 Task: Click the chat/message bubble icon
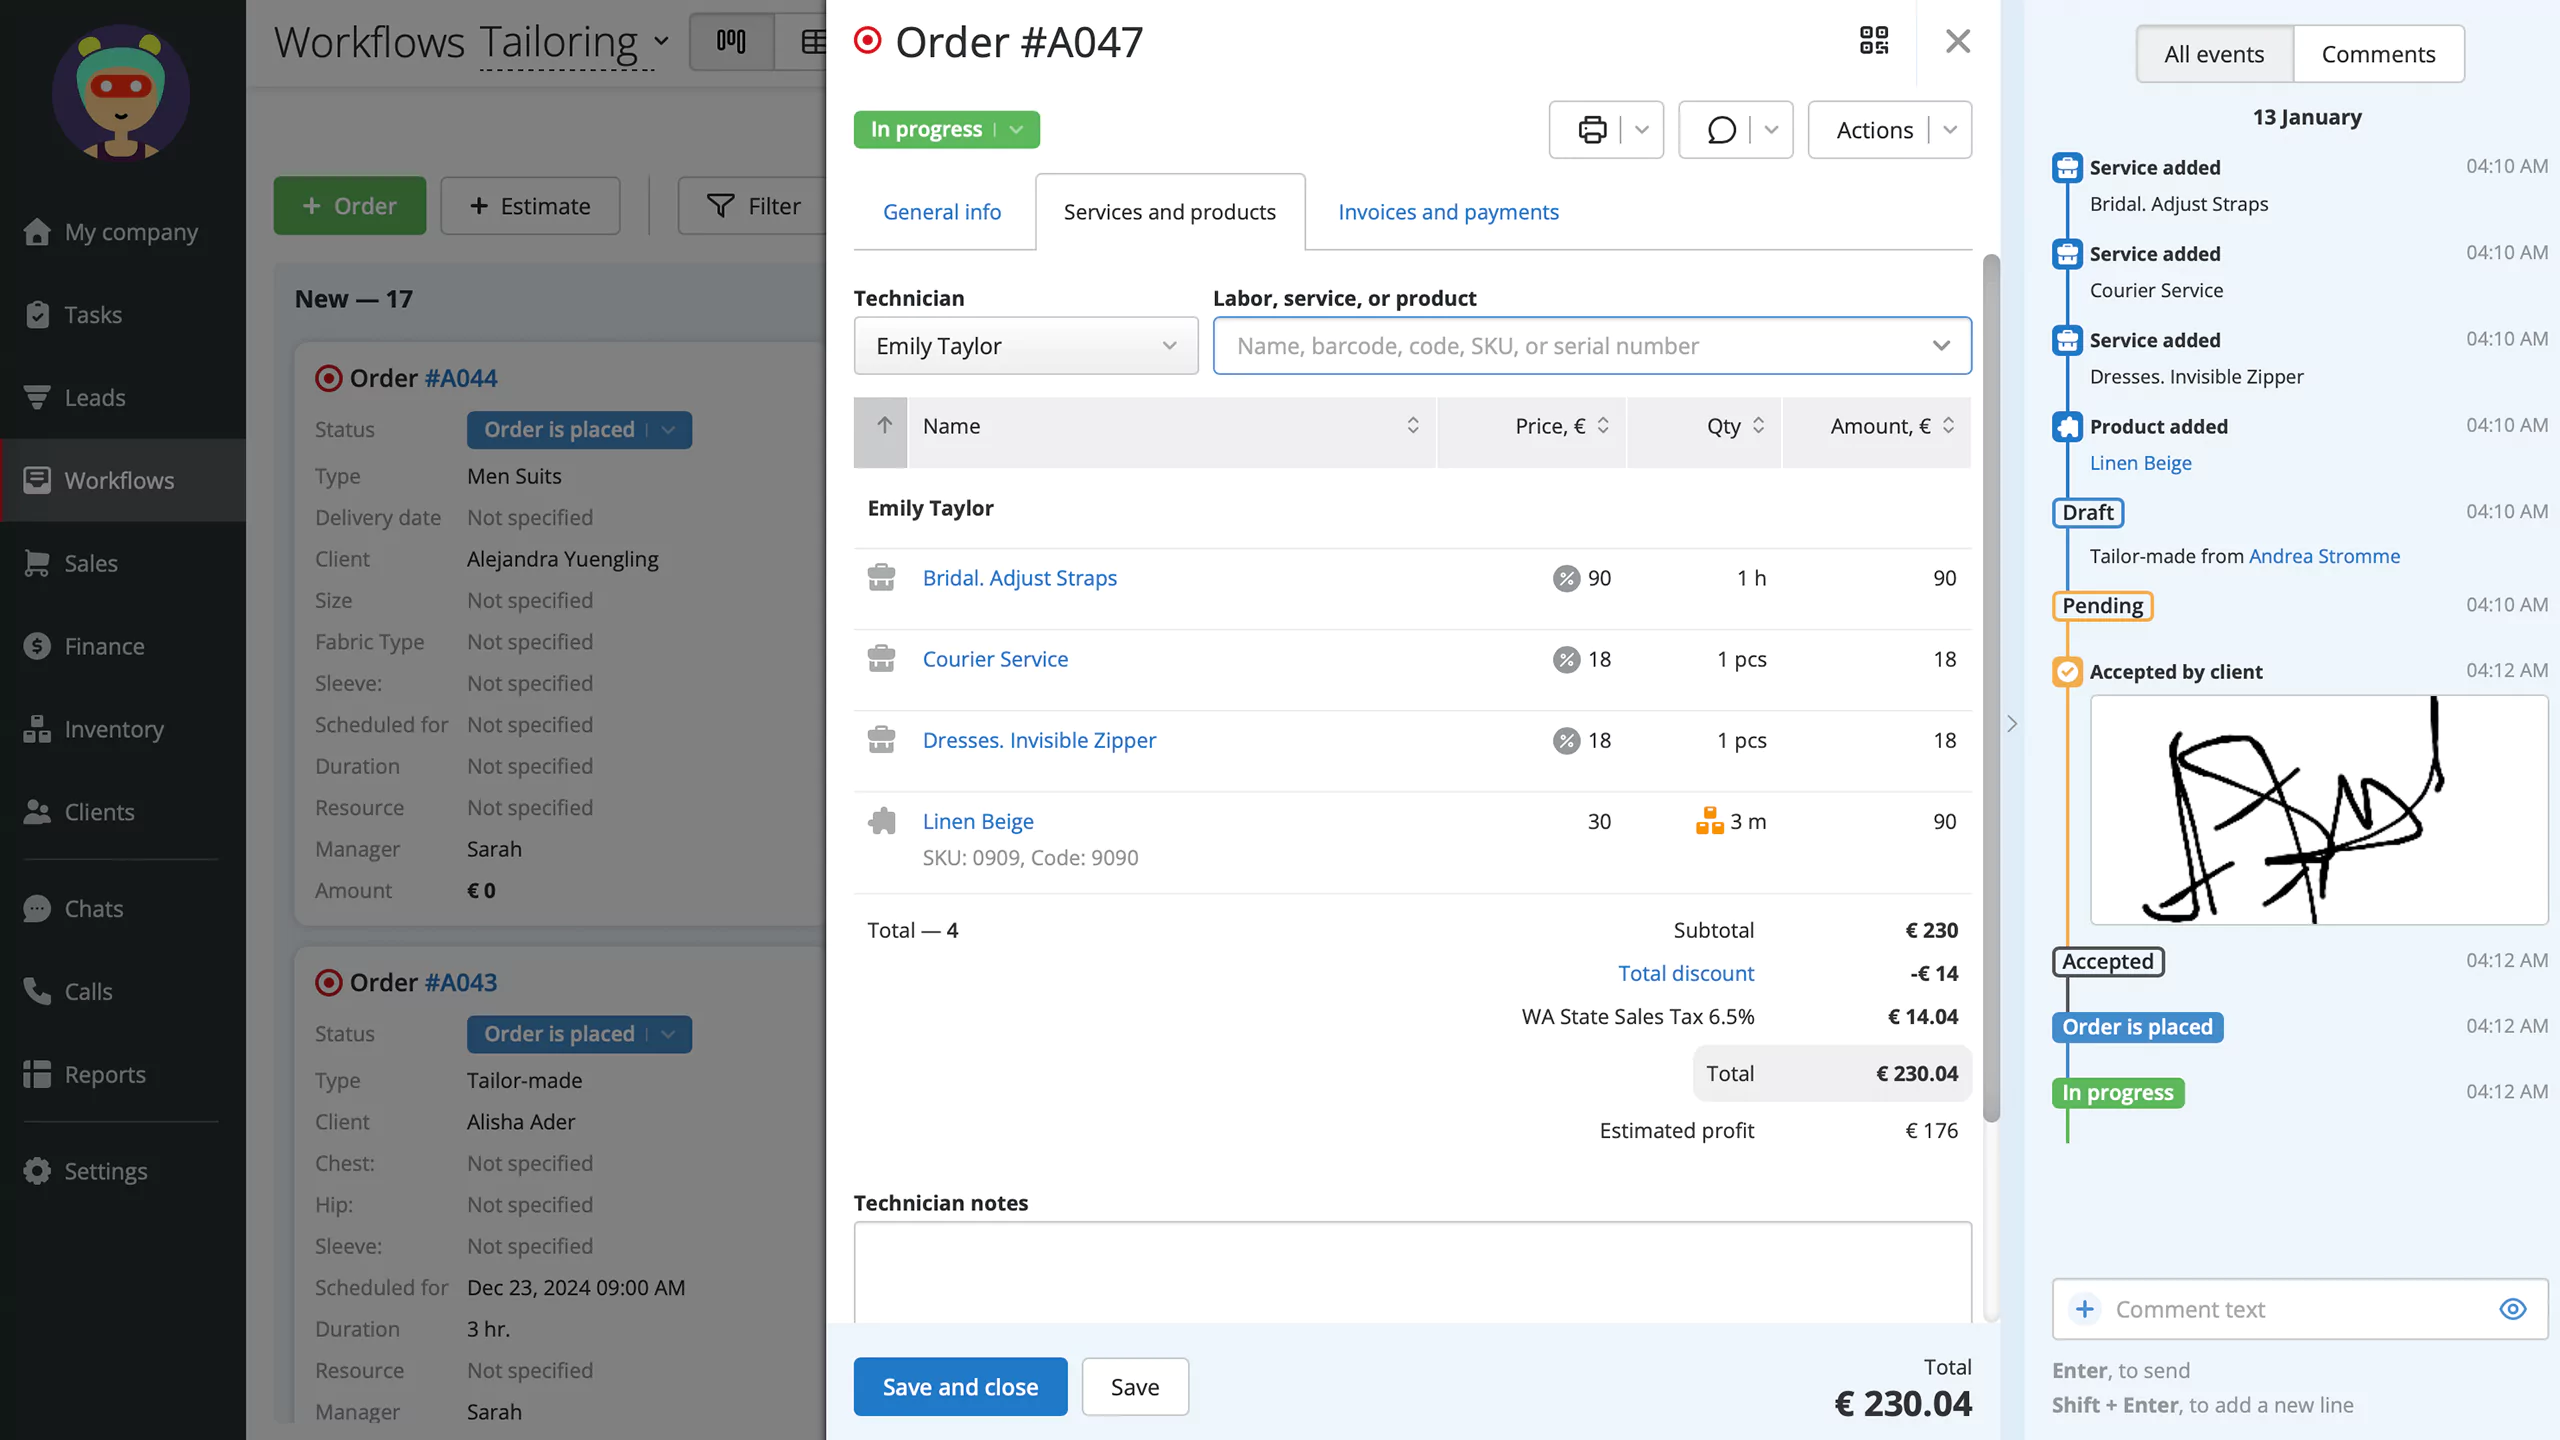[x=1721, y=128]
